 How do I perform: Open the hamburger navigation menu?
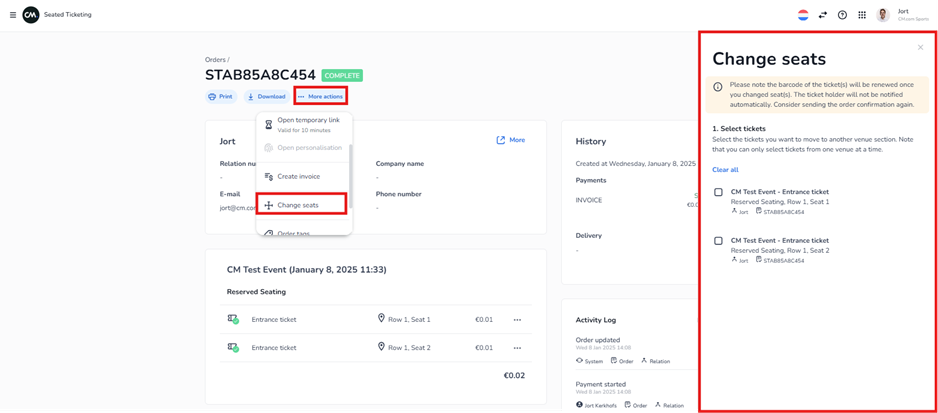point(12,15)
